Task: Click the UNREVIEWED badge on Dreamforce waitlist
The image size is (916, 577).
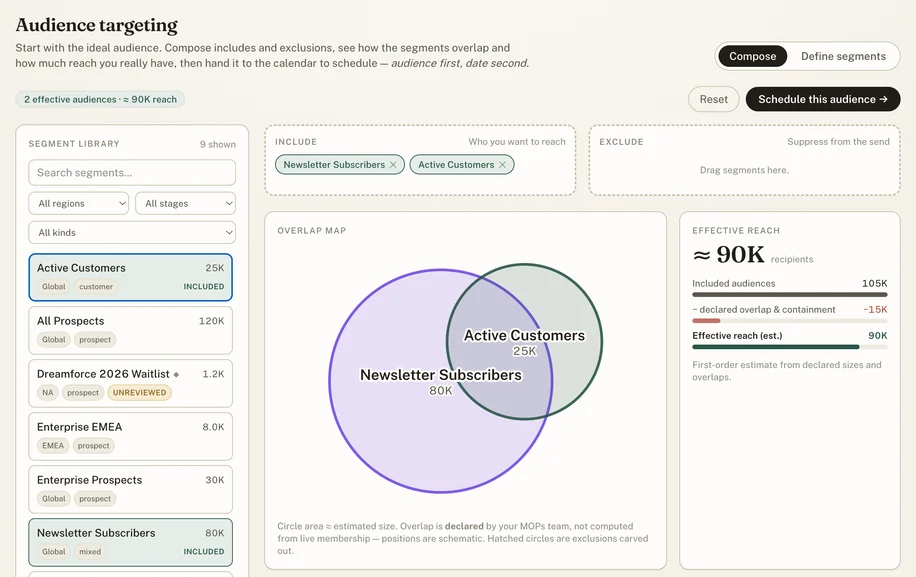Action: pos(140,392)
